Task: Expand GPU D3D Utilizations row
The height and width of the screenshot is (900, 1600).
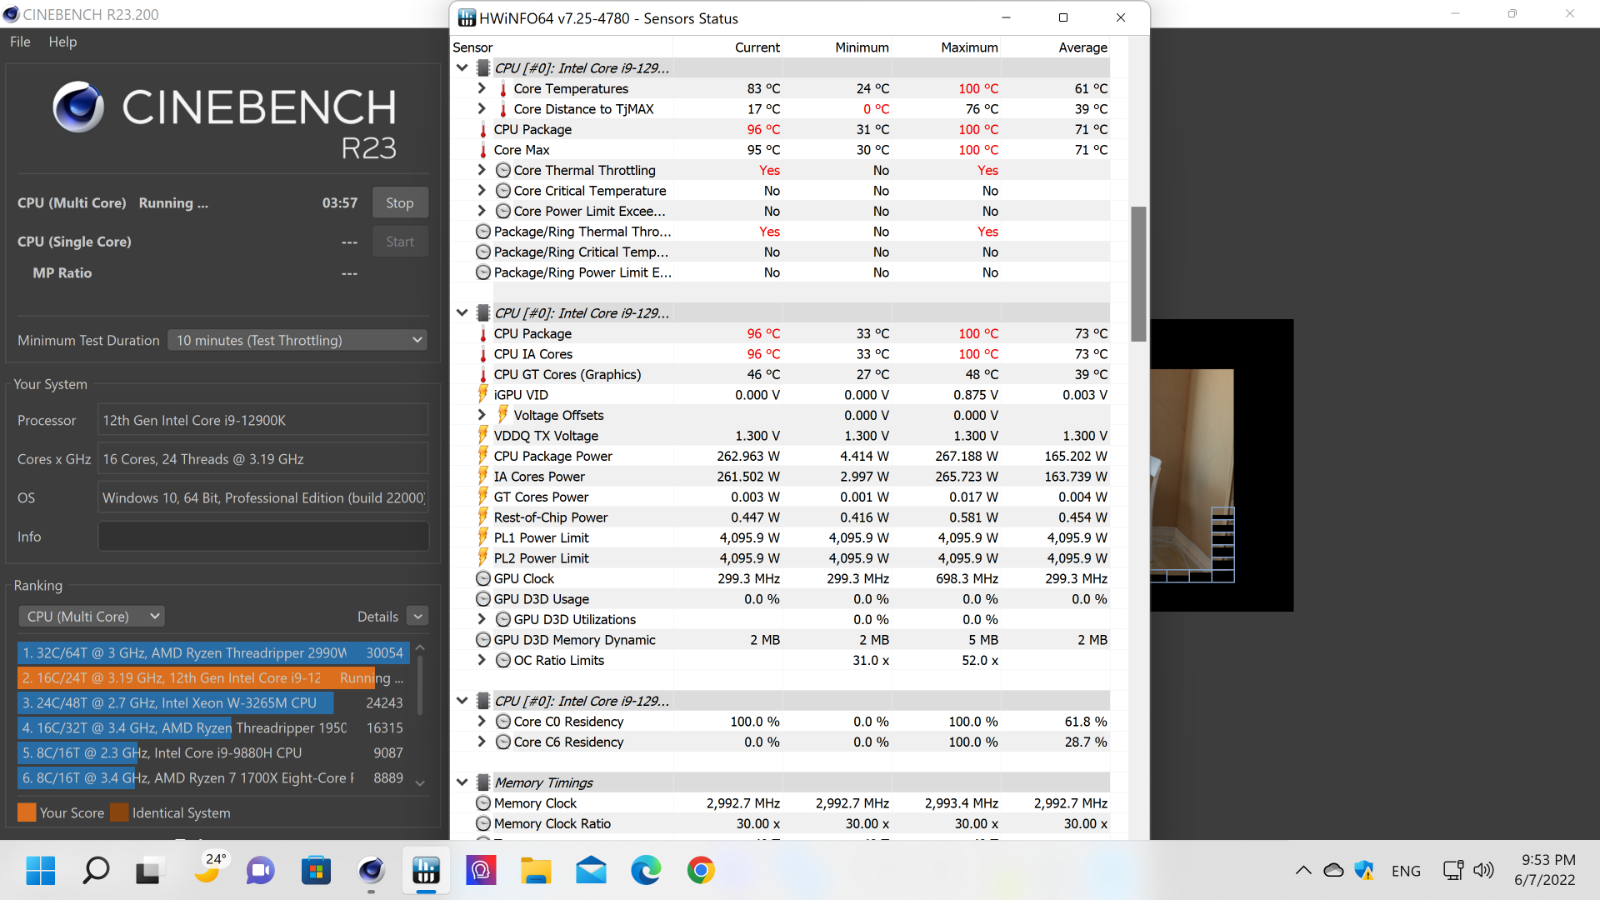Action: coord(481,619)
